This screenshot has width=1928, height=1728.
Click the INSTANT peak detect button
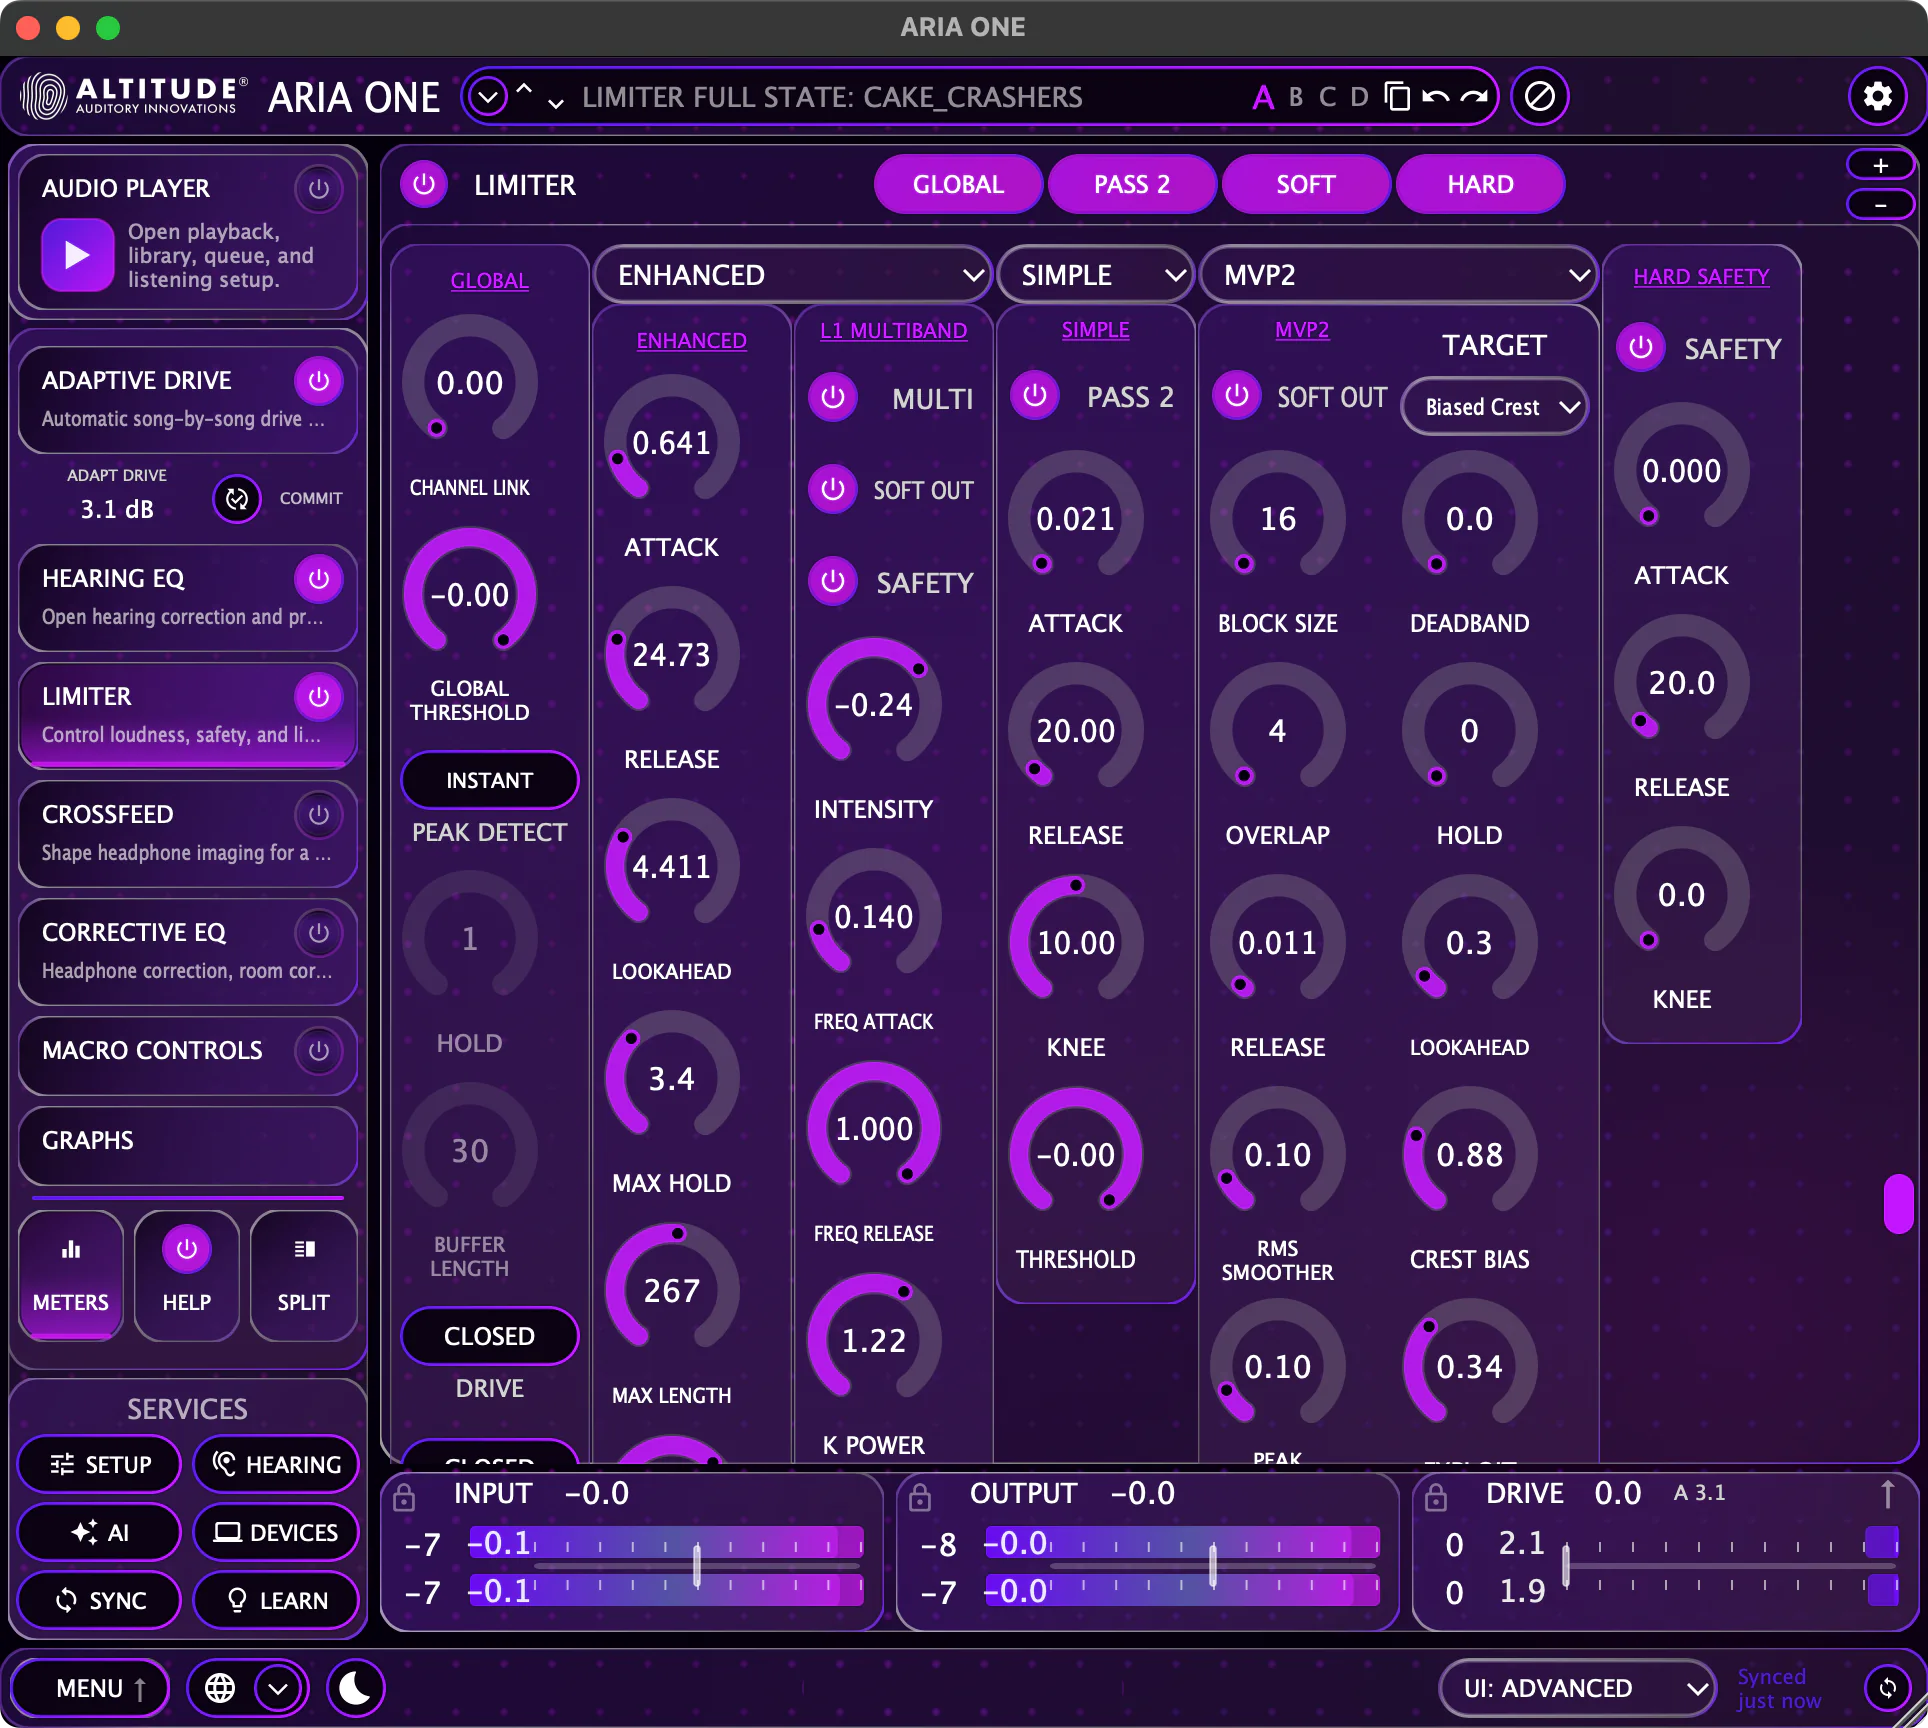point(489,780)
